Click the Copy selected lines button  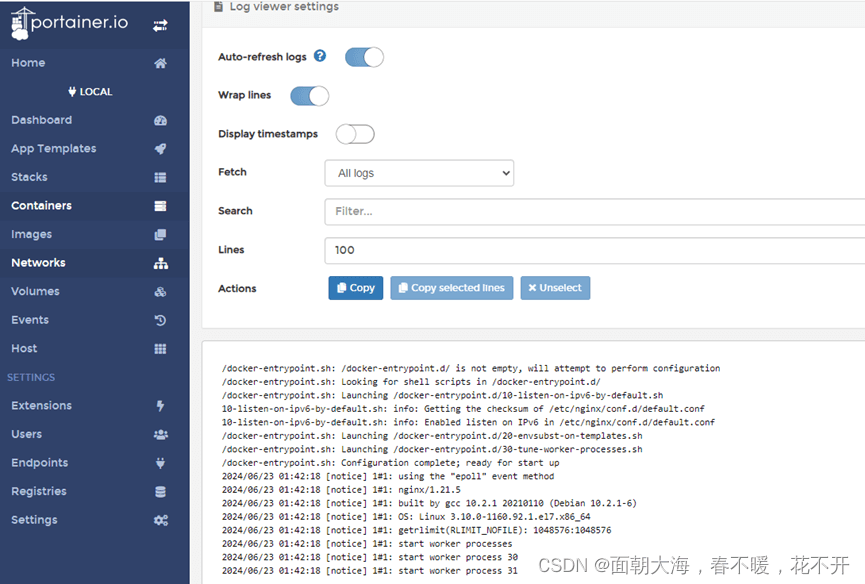coord(451,288)
